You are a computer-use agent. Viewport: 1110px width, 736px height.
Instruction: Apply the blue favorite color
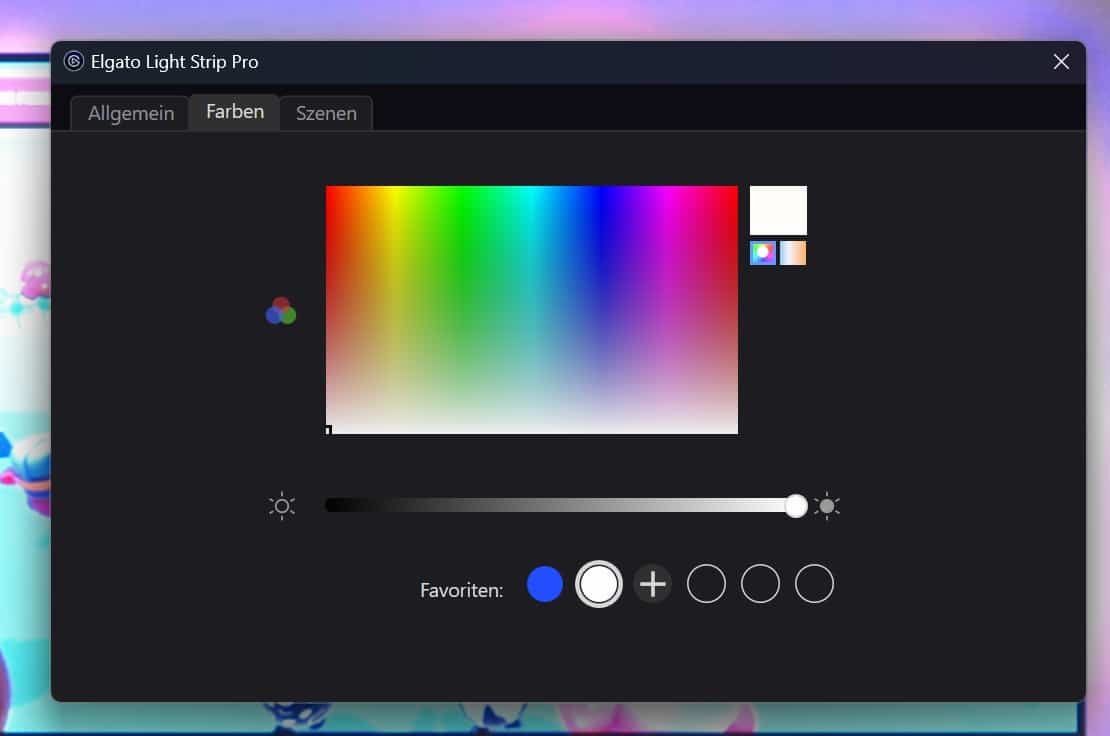coord(545,584)
